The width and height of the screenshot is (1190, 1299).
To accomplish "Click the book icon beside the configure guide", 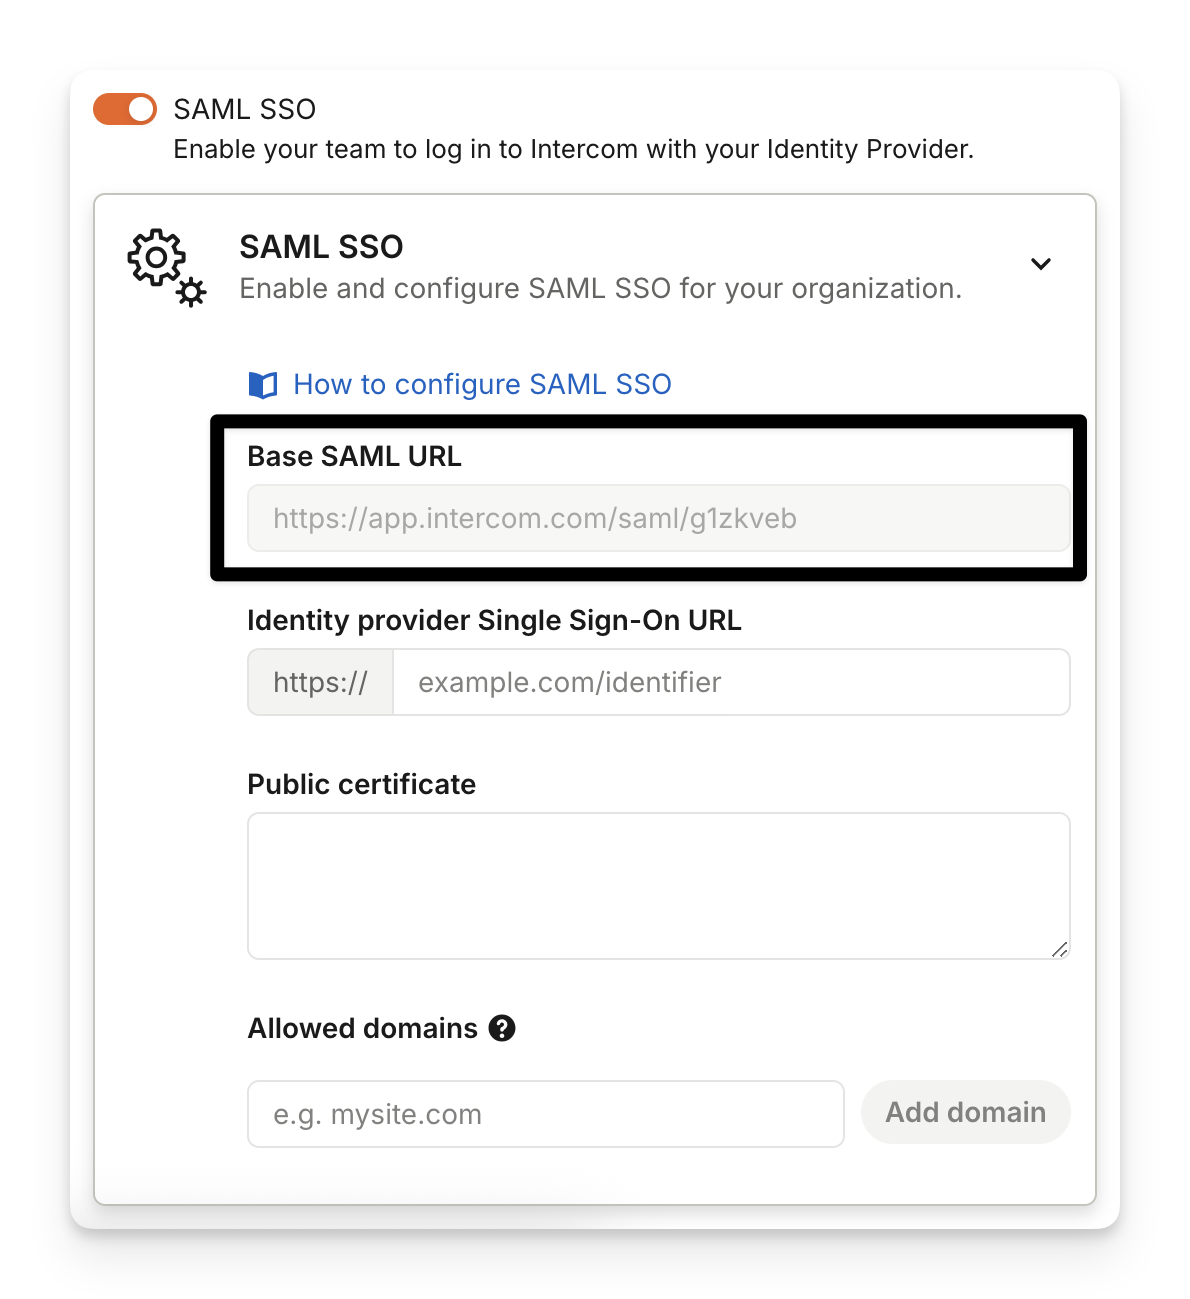I will tap(263, 385).
